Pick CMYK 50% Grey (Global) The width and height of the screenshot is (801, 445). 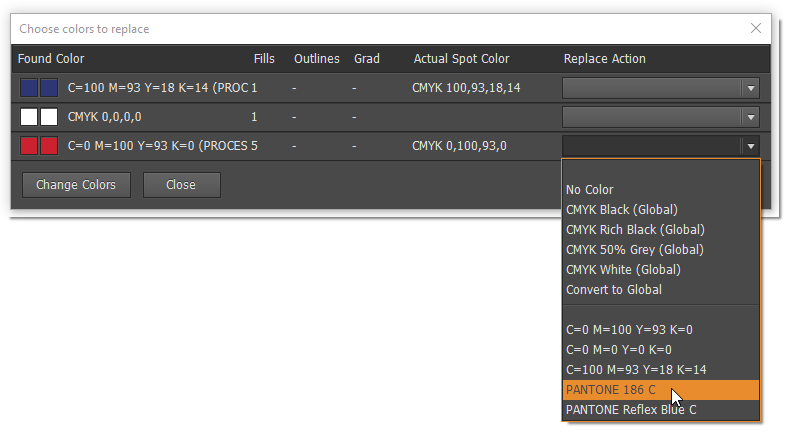tap(634, 249)
